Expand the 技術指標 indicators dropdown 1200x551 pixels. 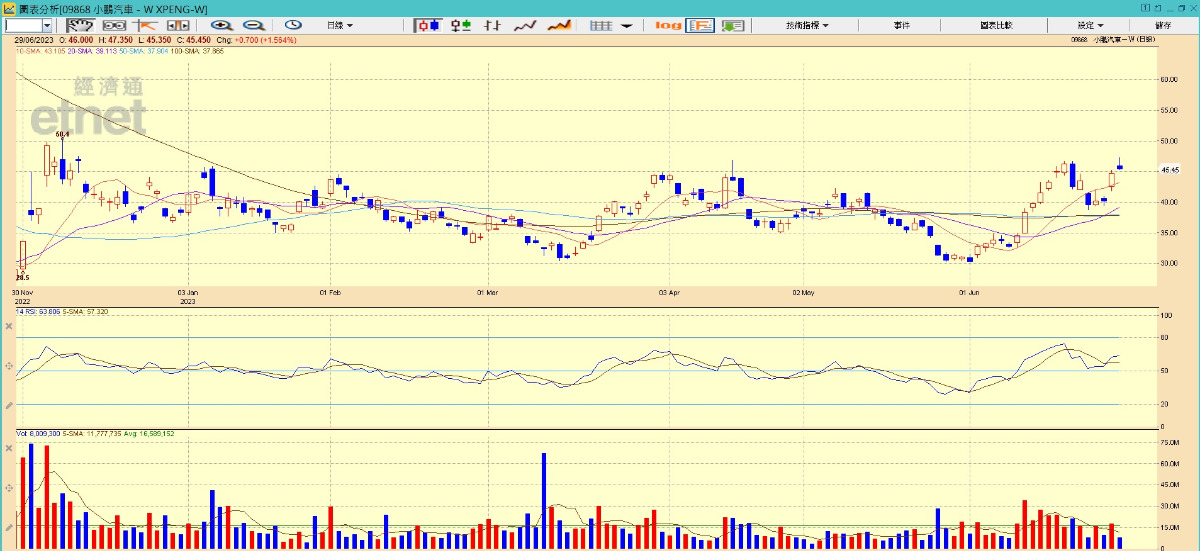[807, 25]
